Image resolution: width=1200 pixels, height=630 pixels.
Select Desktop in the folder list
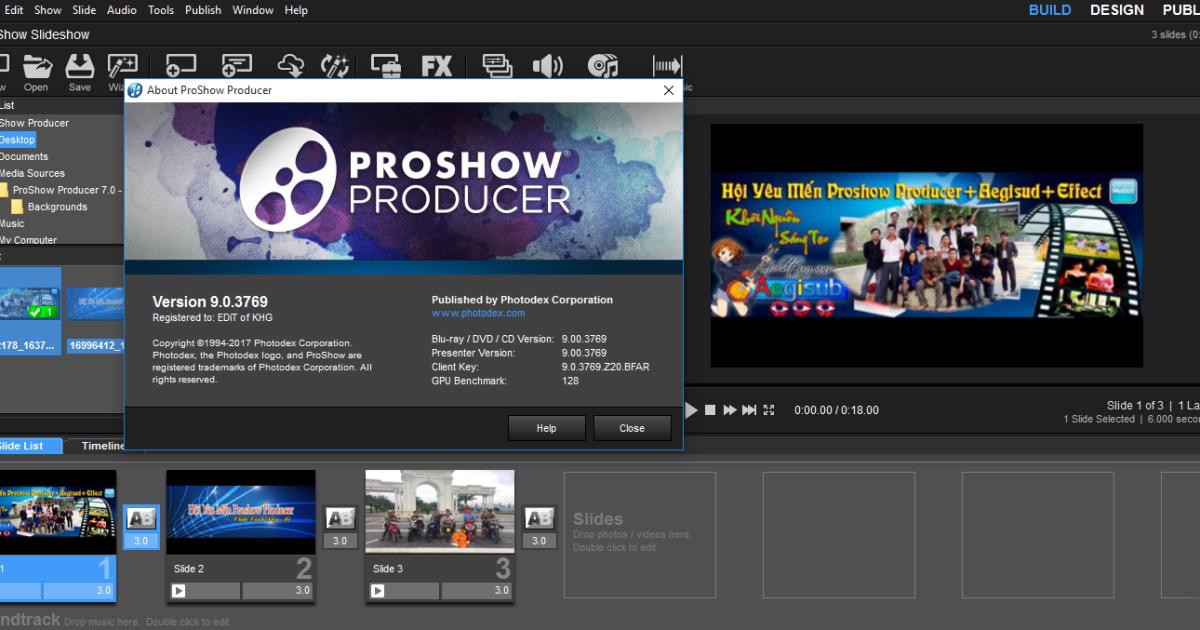(17, 140)
